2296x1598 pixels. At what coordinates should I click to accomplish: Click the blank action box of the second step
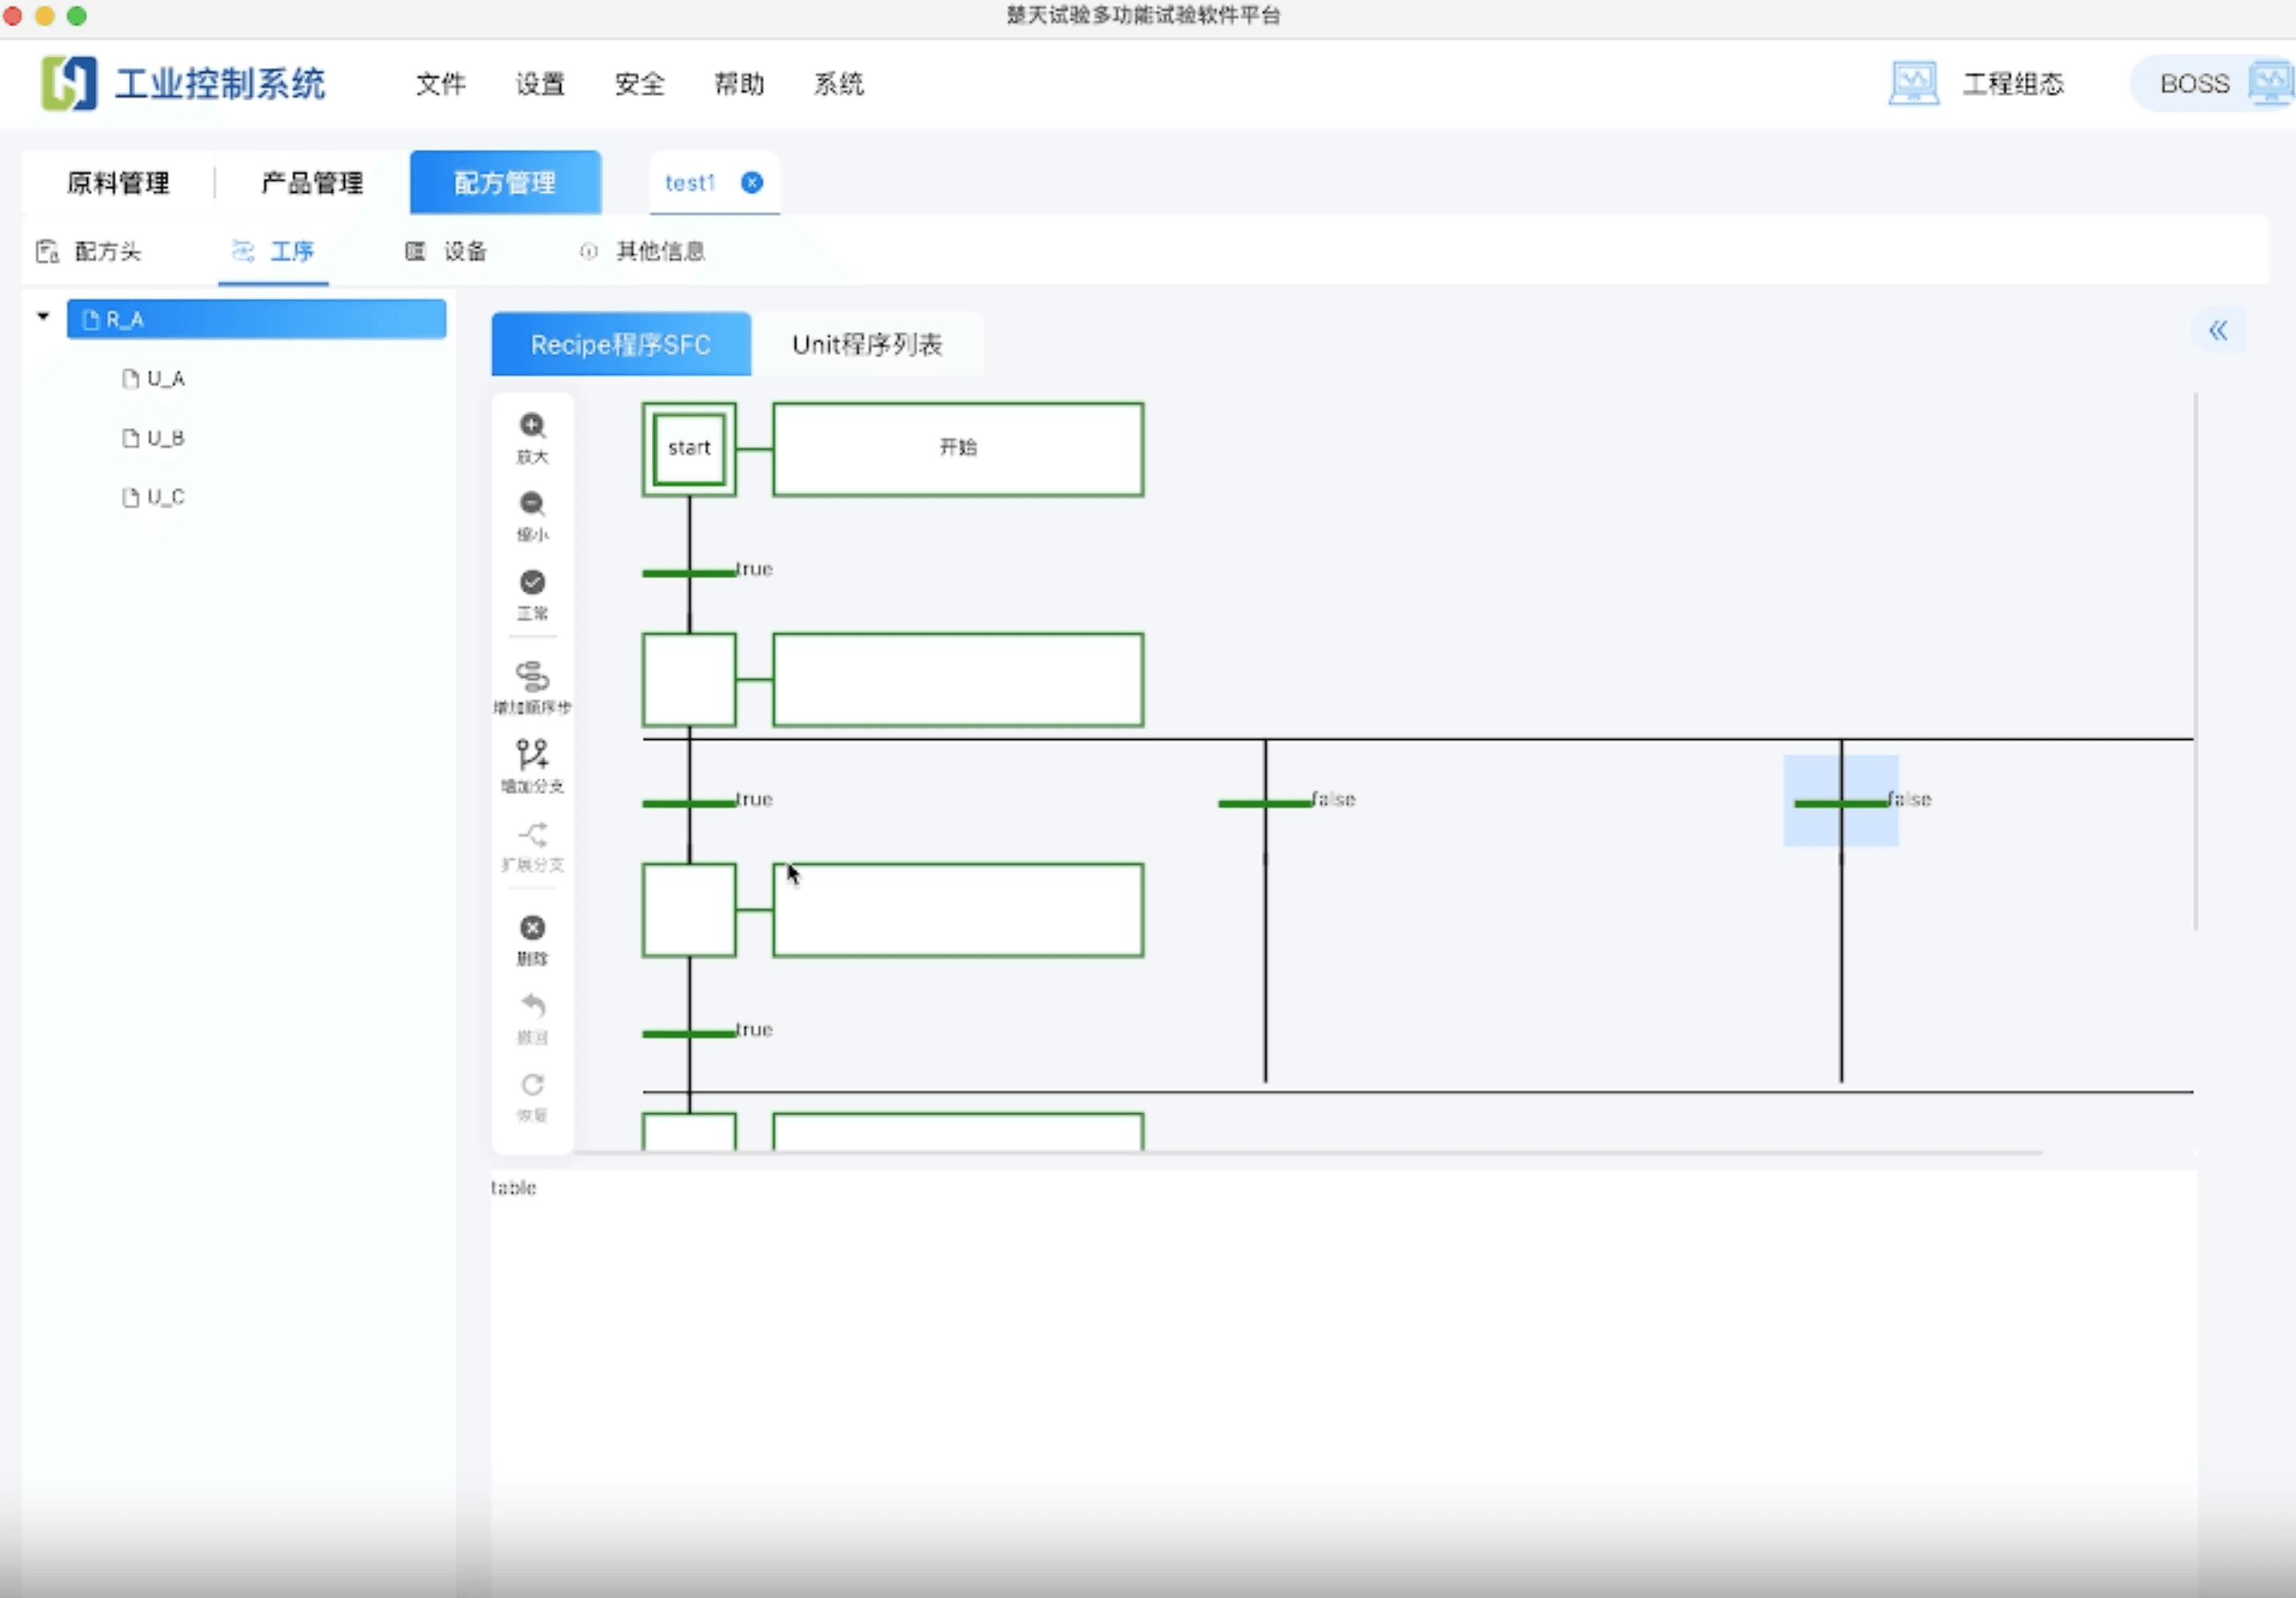958,679
